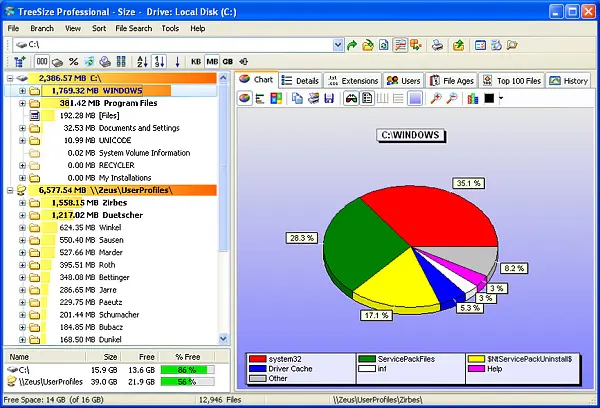Viewport: 600px width, 408px height.
Task: Click the black chart color swatch
Action: pos(489,98)
